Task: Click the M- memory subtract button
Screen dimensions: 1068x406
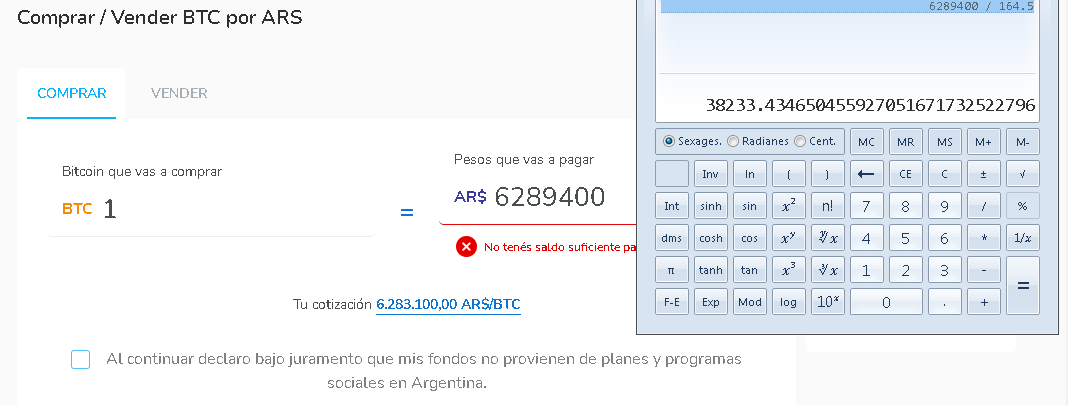Action: point(1022,142)
